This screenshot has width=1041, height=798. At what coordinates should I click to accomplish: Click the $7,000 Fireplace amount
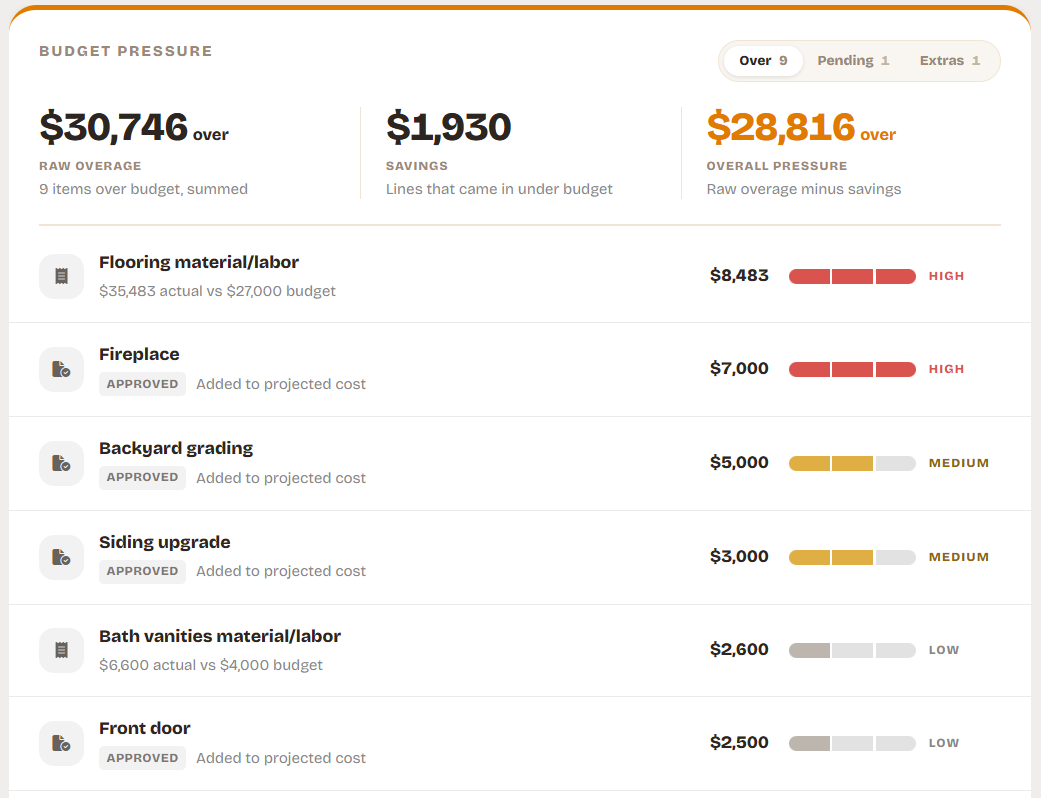click(x=739, y=368)
